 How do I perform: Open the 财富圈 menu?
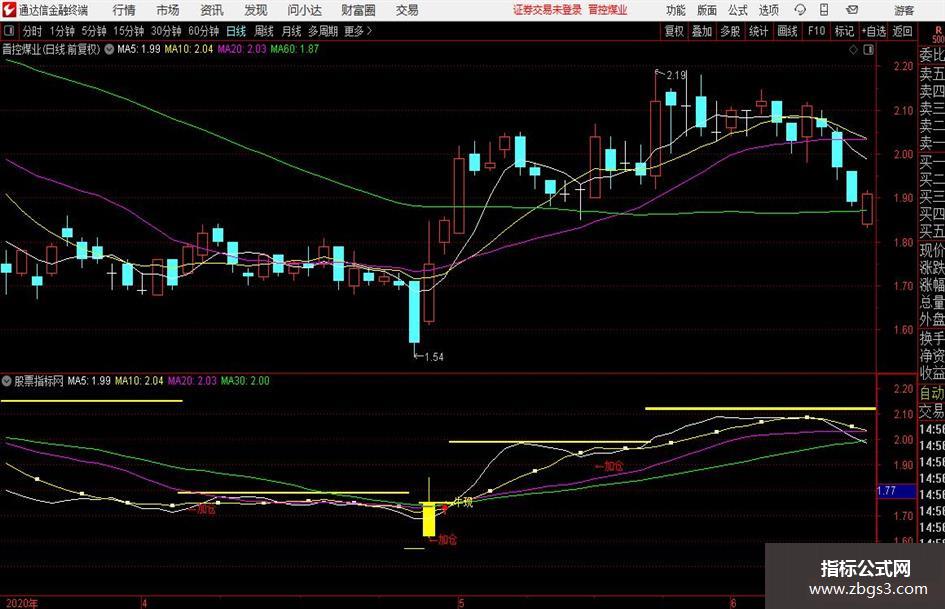coord(358,10)
